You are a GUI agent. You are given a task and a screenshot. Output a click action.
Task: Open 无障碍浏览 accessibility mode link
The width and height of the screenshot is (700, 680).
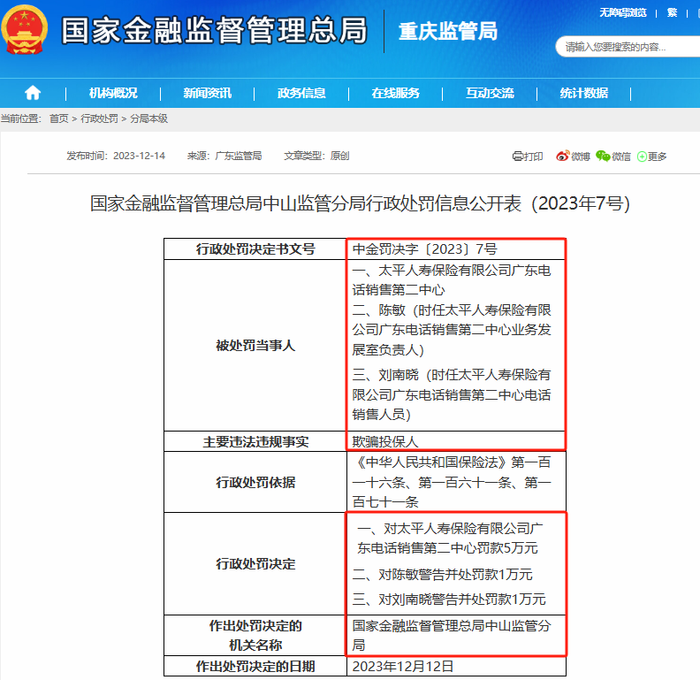click(623, 13)
